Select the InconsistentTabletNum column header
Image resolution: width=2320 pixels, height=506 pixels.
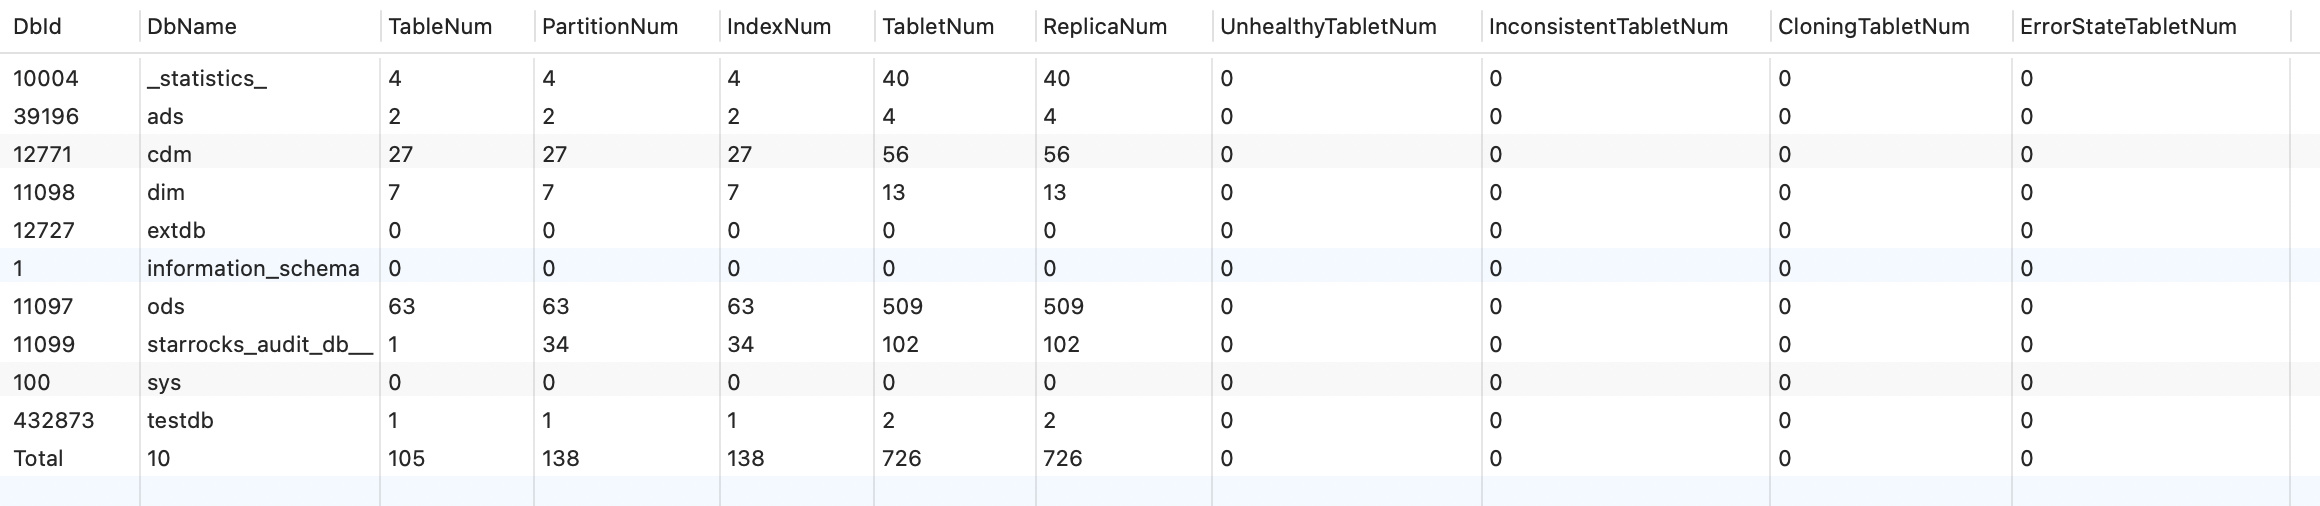click(1608, 27)
